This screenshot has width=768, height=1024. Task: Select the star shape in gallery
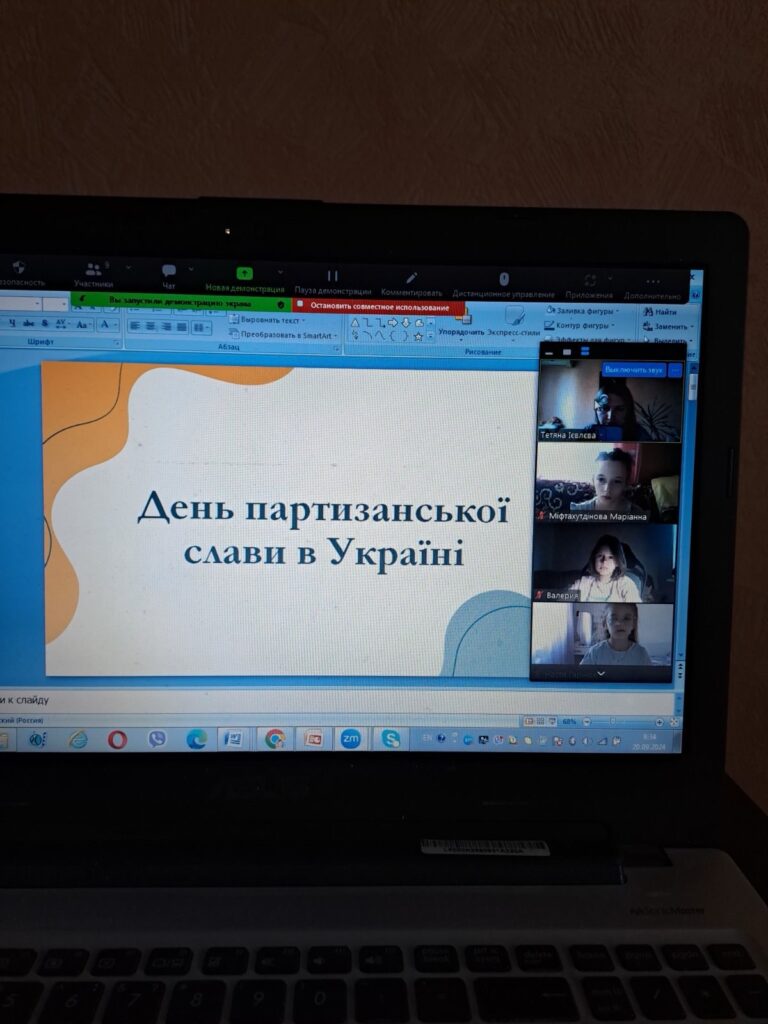(x=419, y=336)
